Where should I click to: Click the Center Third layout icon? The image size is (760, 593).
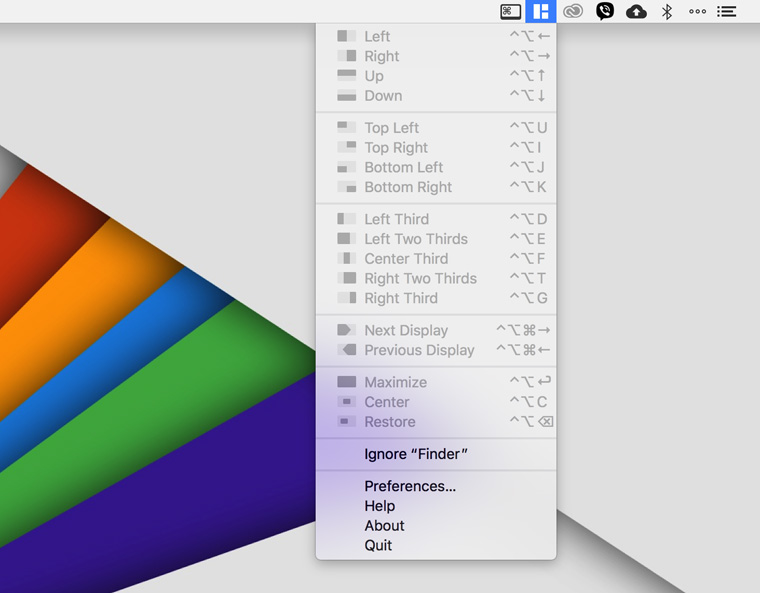tap(347, 258)
